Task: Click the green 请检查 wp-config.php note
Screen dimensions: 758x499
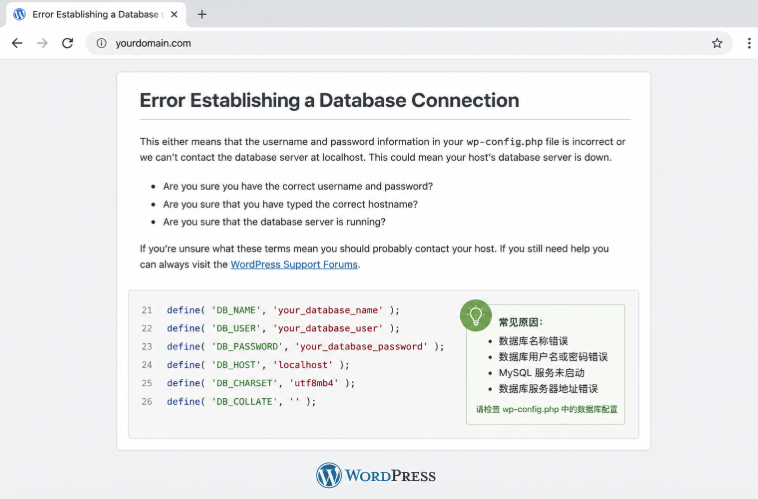Action: click(547, 410)
